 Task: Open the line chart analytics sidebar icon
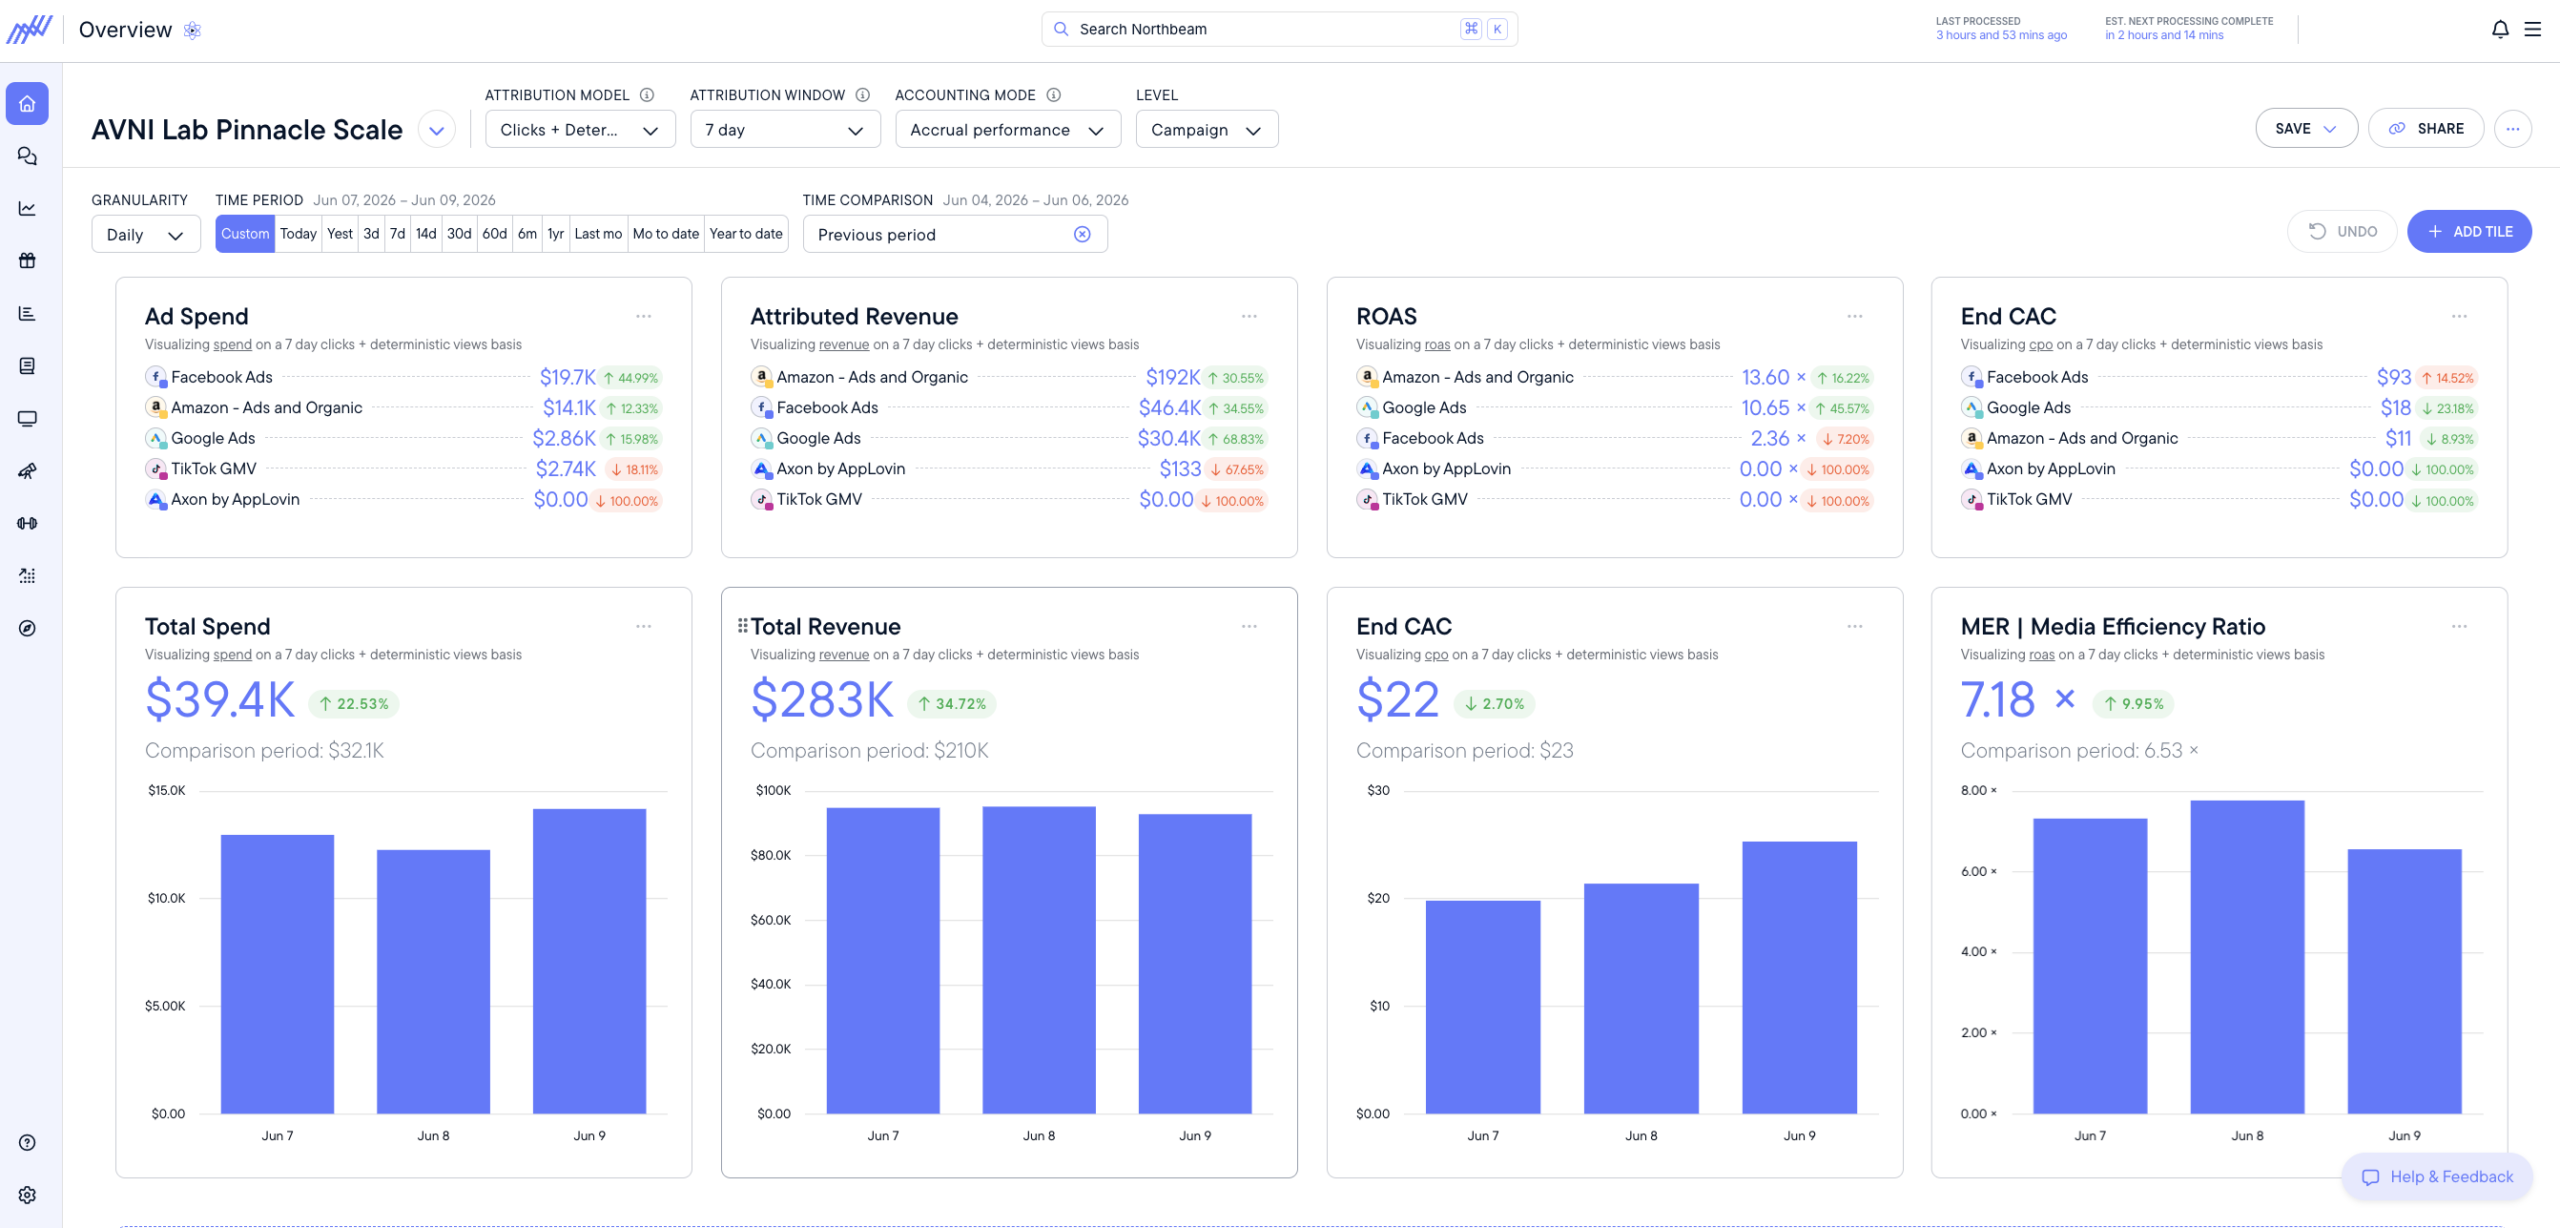point(27,208)
